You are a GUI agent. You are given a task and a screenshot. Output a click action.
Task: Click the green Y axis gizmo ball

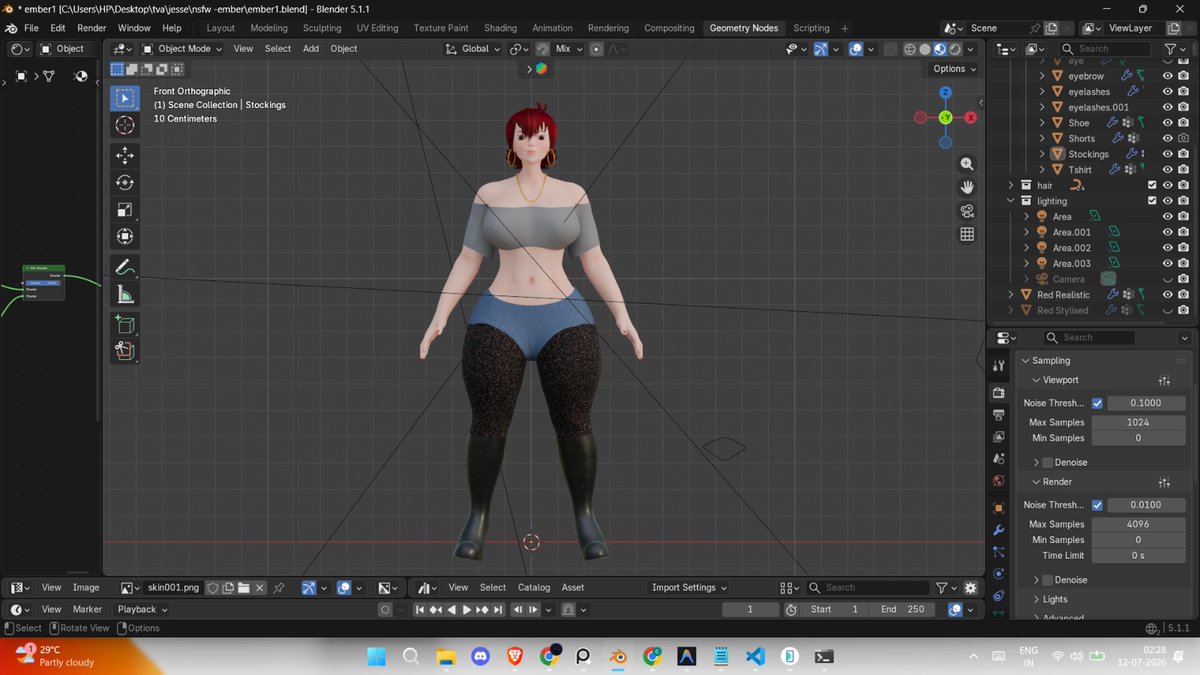[x=945, y=117]
